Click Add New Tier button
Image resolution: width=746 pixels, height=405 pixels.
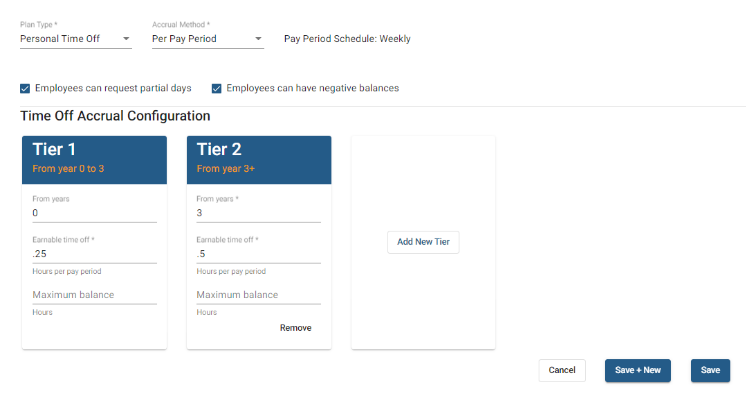(x=423, y=242)
